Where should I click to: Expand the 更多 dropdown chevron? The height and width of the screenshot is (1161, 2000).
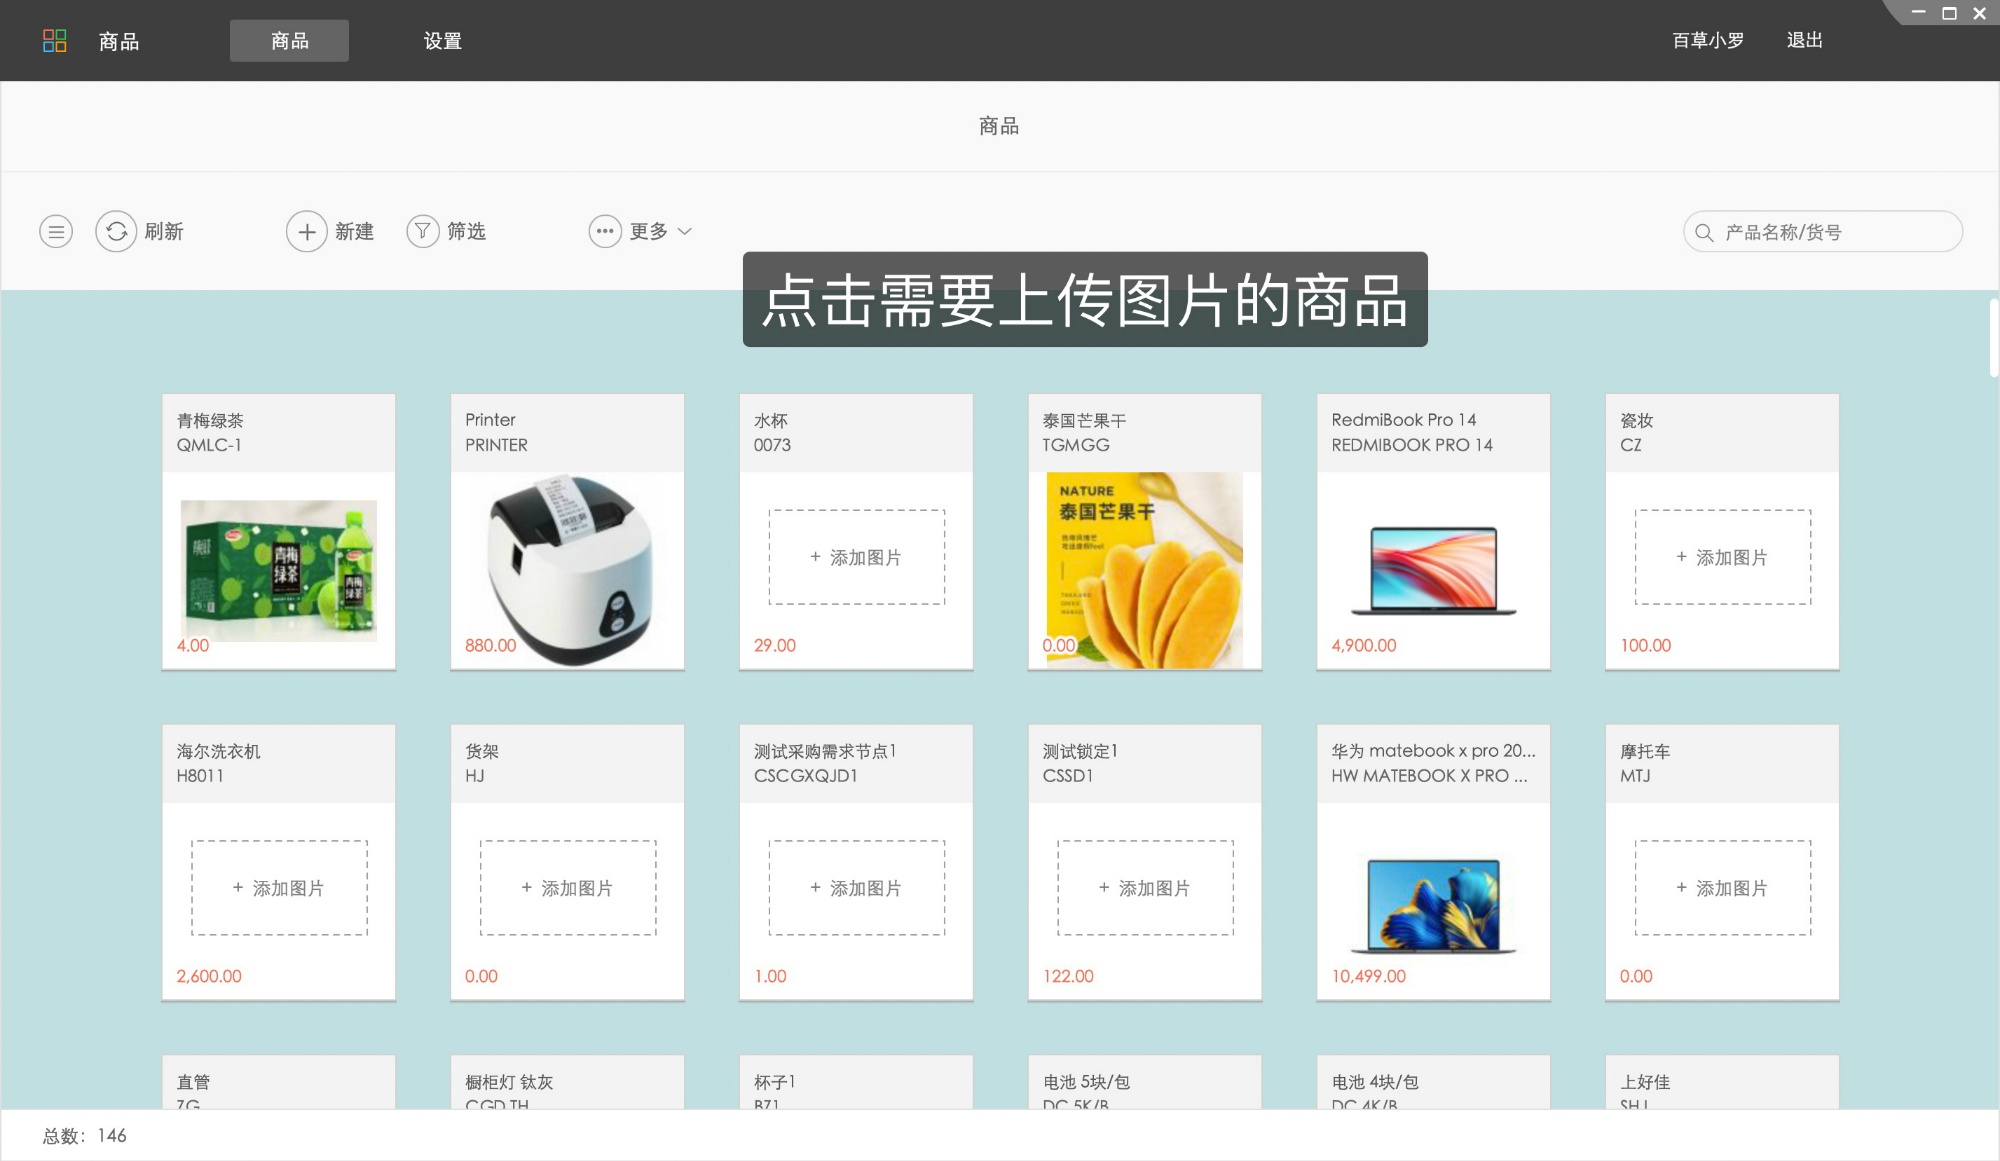686,232
